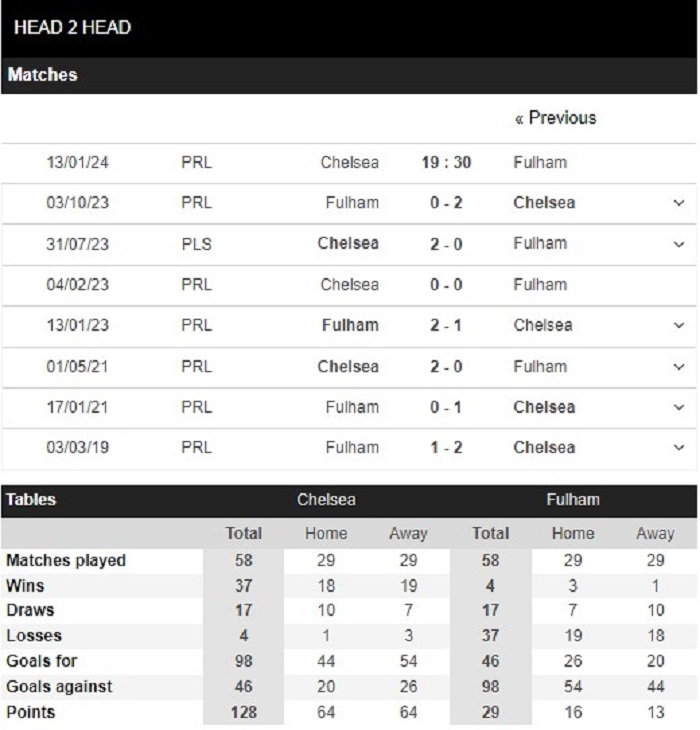700x730 pixels.
Task: Click the 2 - 1 score on 13/01/23
Action: 446,326
